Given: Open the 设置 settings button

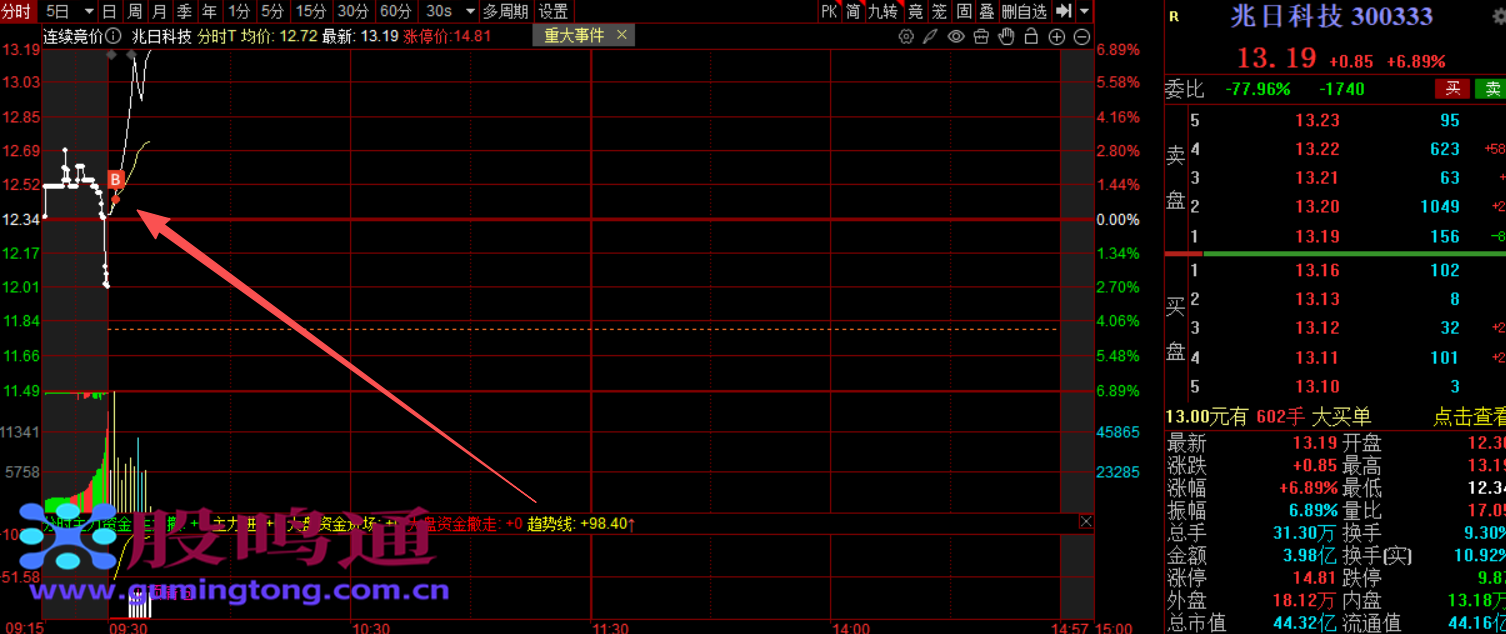Looking at the screenshot, I should click(x=553, y=12).
